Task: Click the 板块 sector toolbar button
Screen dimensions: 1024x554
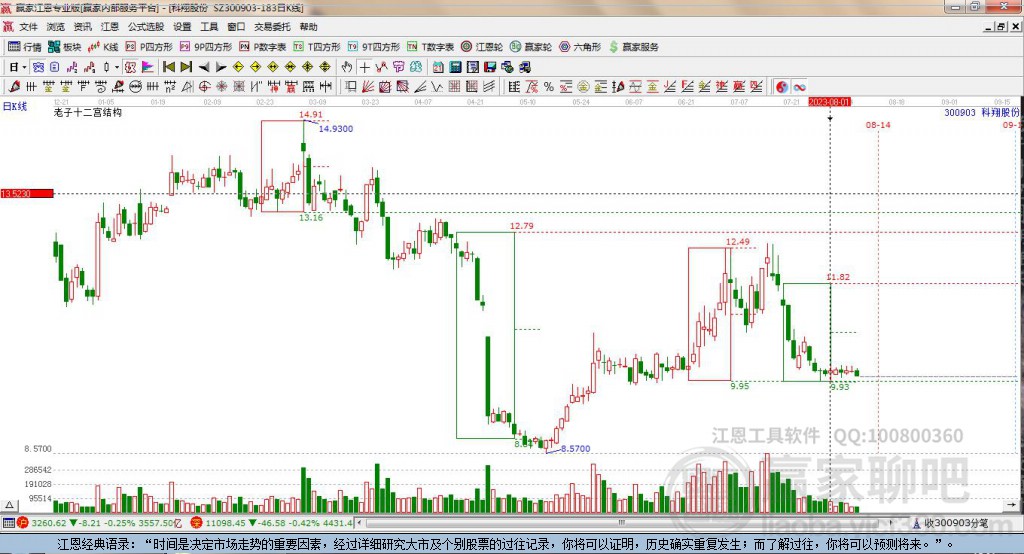Action: [64, 46]
